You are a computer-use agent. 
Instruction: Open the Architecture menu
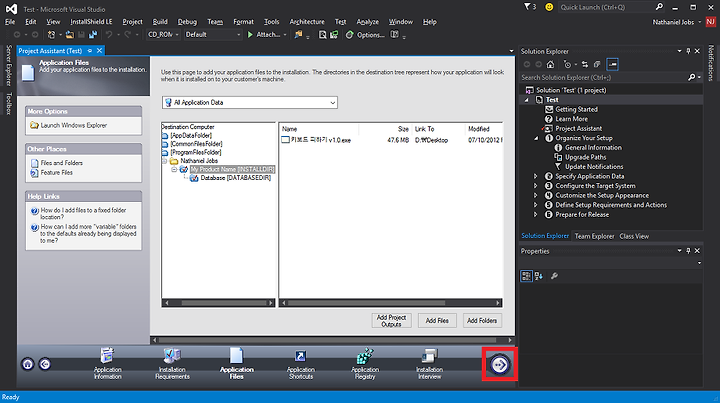(307, 22)
